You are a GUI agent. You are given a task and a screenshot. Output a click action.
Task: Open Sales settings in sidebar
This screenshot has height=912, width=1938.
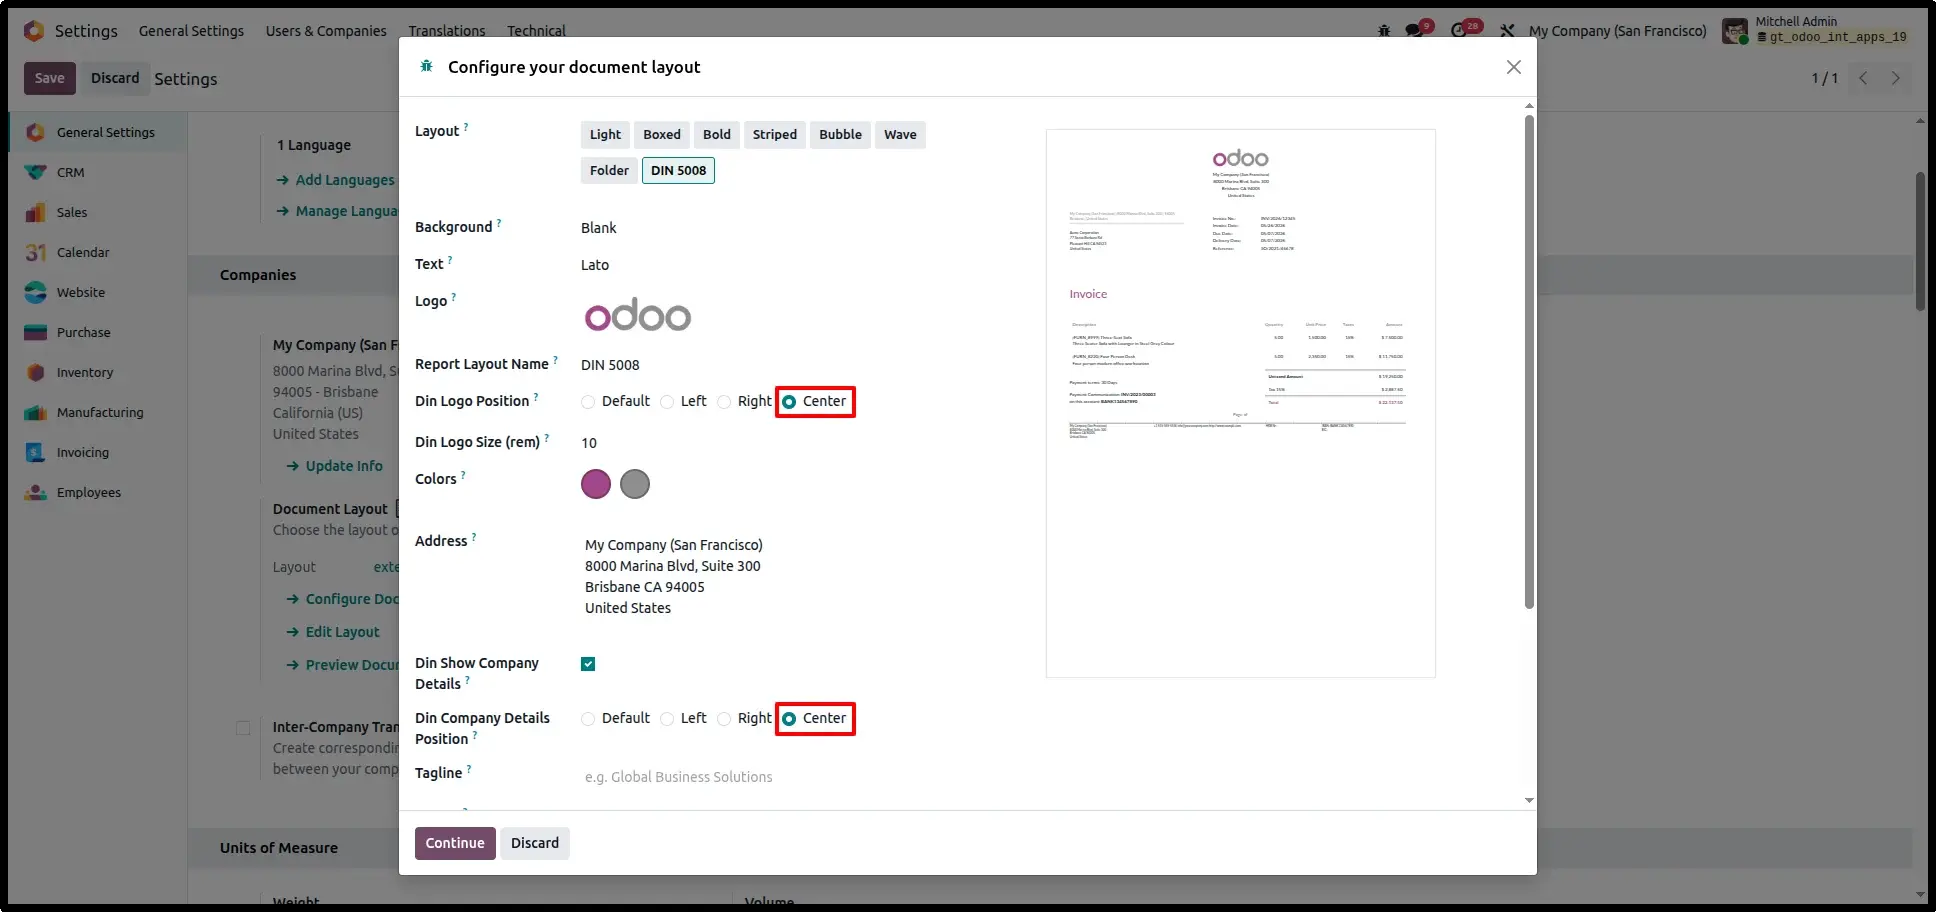[72, 212]
